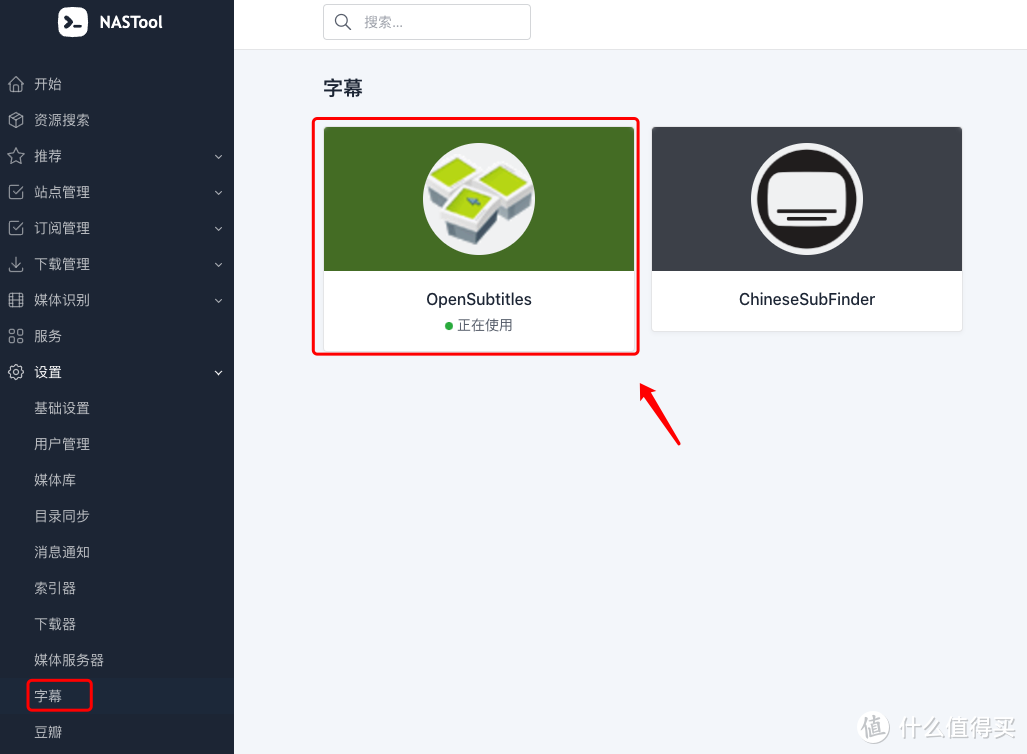Click the download icon beside 下载管理

(16, 264)
